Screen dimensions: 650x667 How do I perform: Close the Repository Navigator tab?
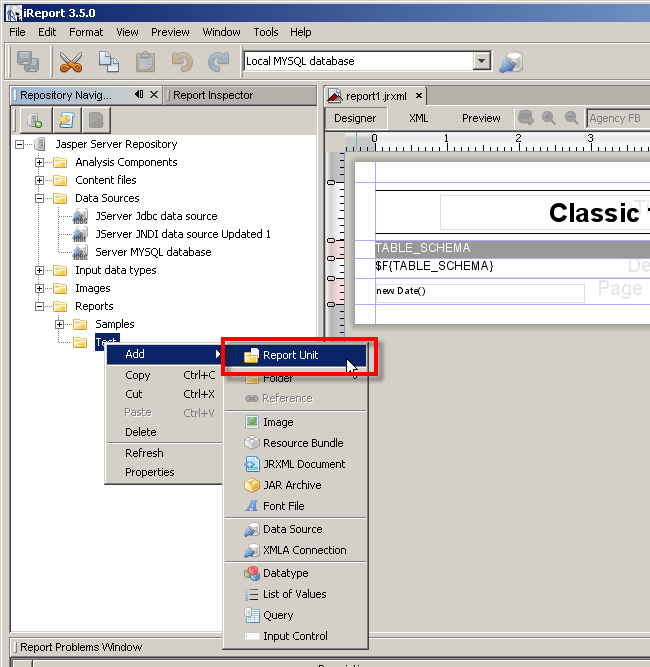154,94
